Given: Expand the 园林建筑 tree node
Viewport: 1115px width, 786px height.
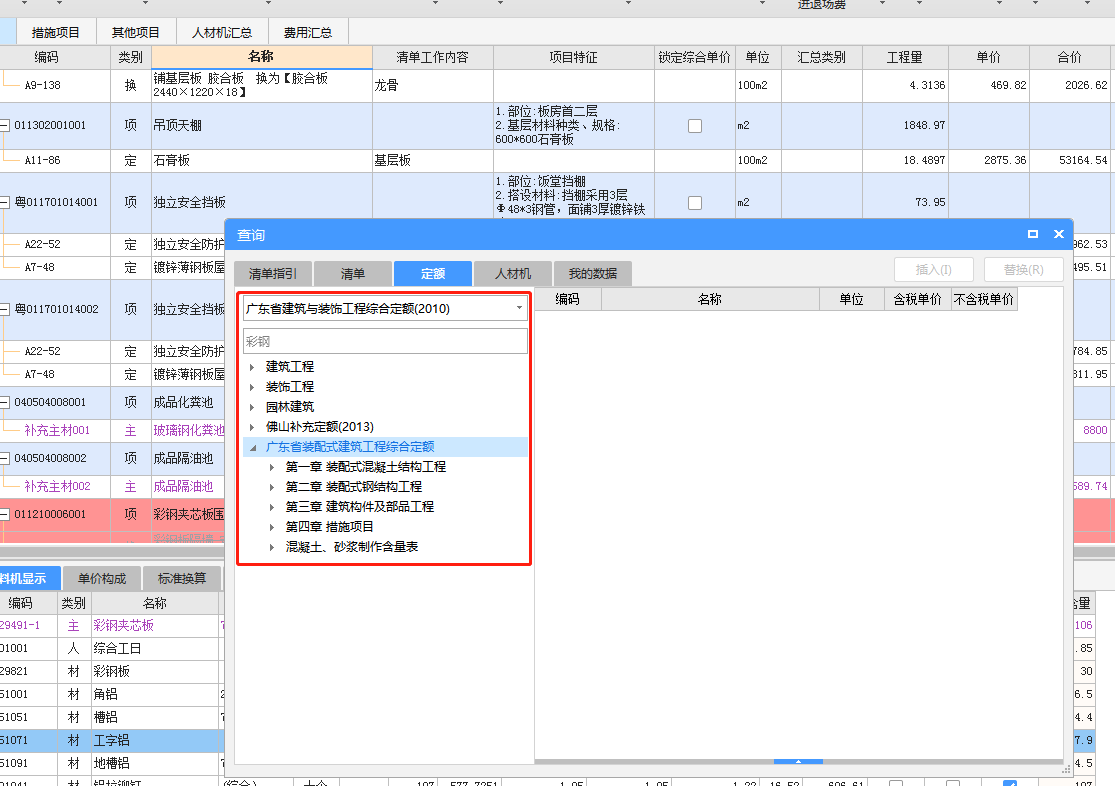Looking at the screenshot, I should pyautogui.click(x=252, y=407).
